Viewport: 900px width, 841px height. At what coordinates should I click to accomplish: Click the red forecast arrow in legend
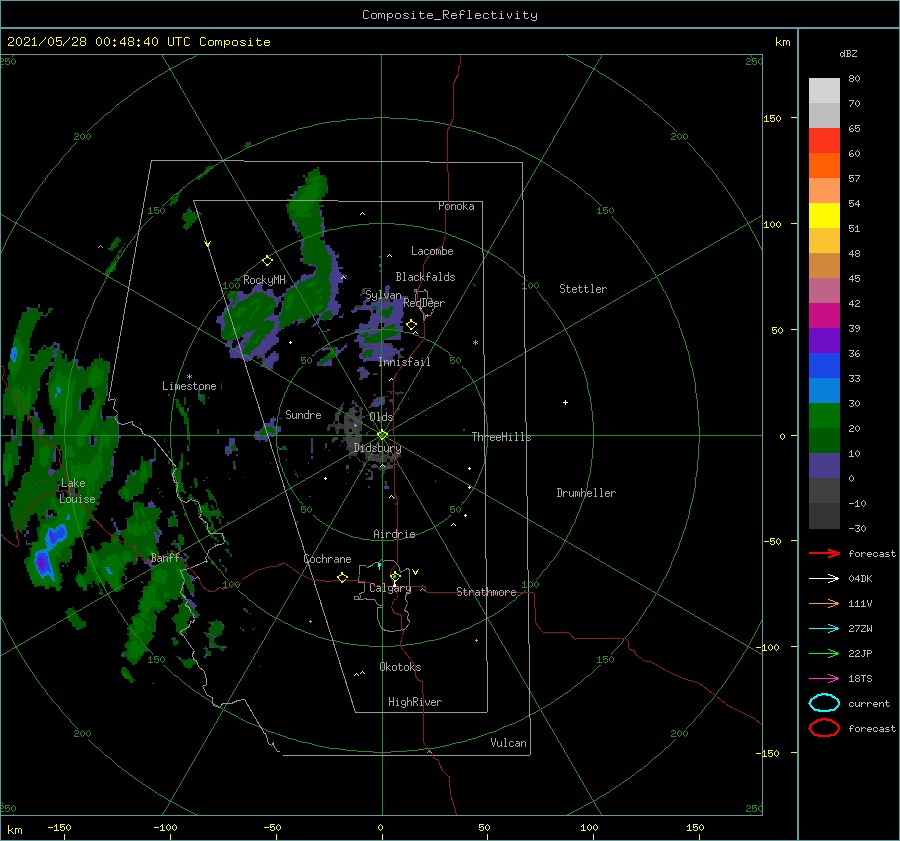click(x=824, y=553)
